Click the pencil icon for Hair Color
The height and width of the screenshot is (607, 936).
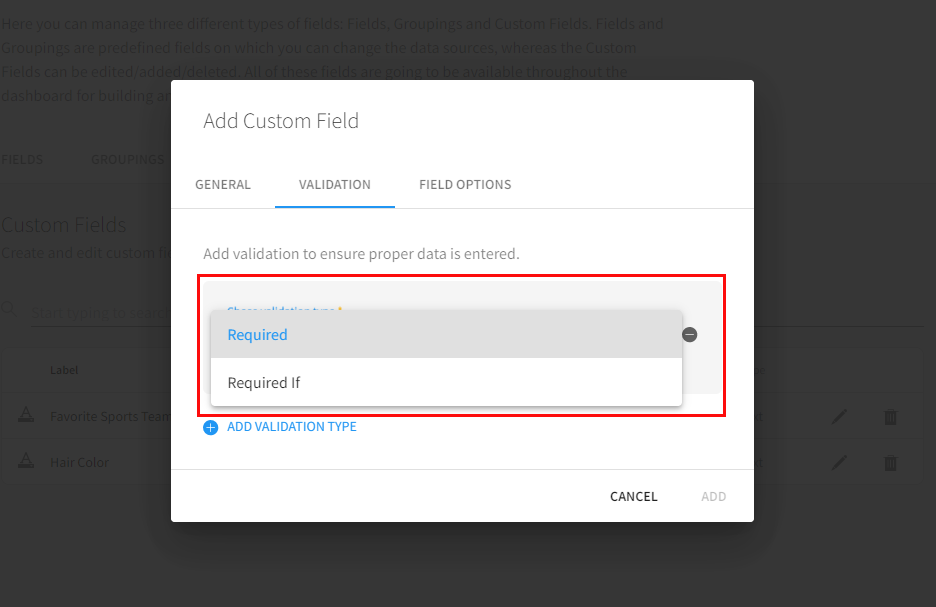pyautogui.click(x=840, y=463)
